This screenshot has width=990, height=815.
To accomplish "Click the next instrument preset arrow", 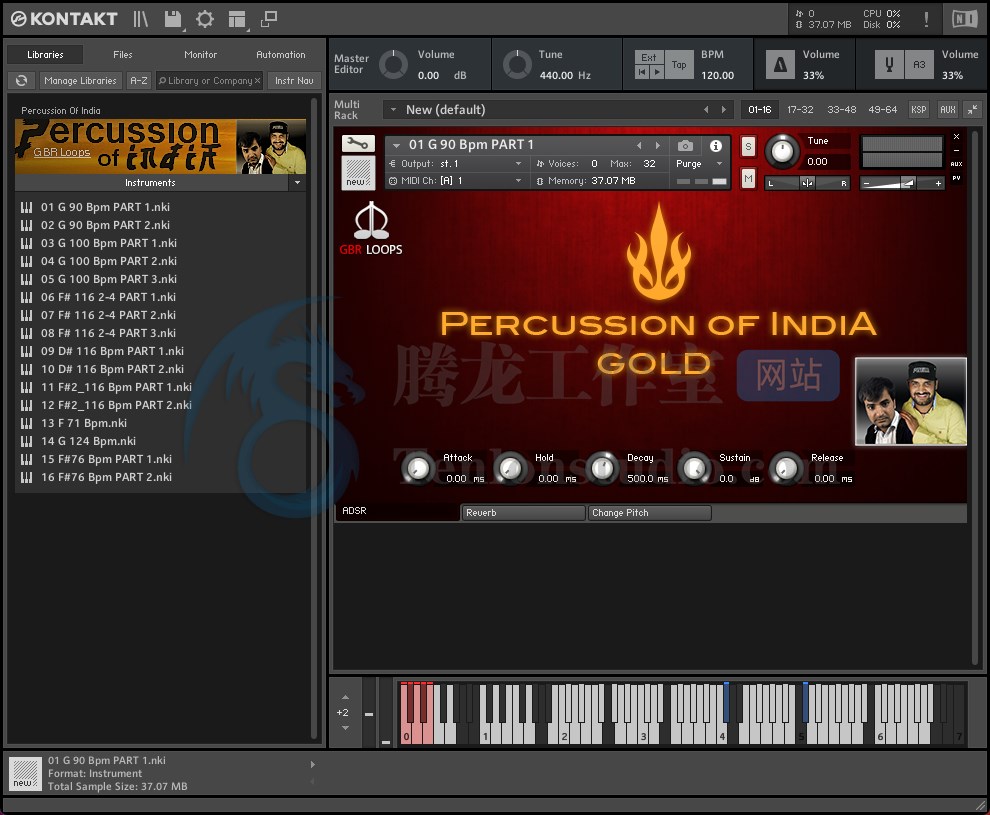I will (658, 145).
